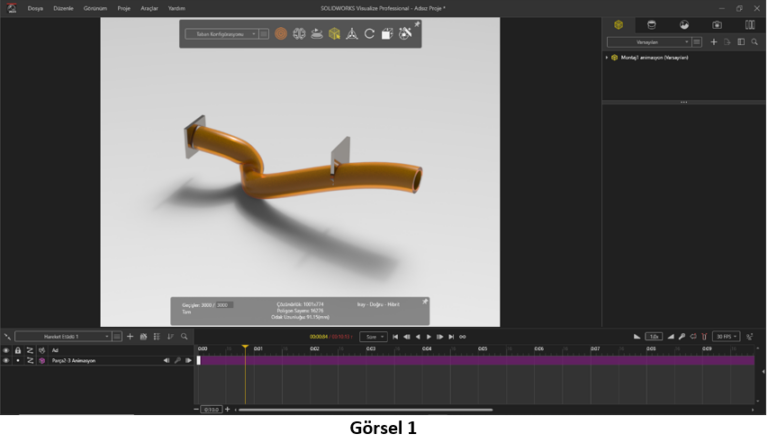Toggle the eye icon on the Ad header row
This screenshot has height=443, width=768.
tap(6, 350)
